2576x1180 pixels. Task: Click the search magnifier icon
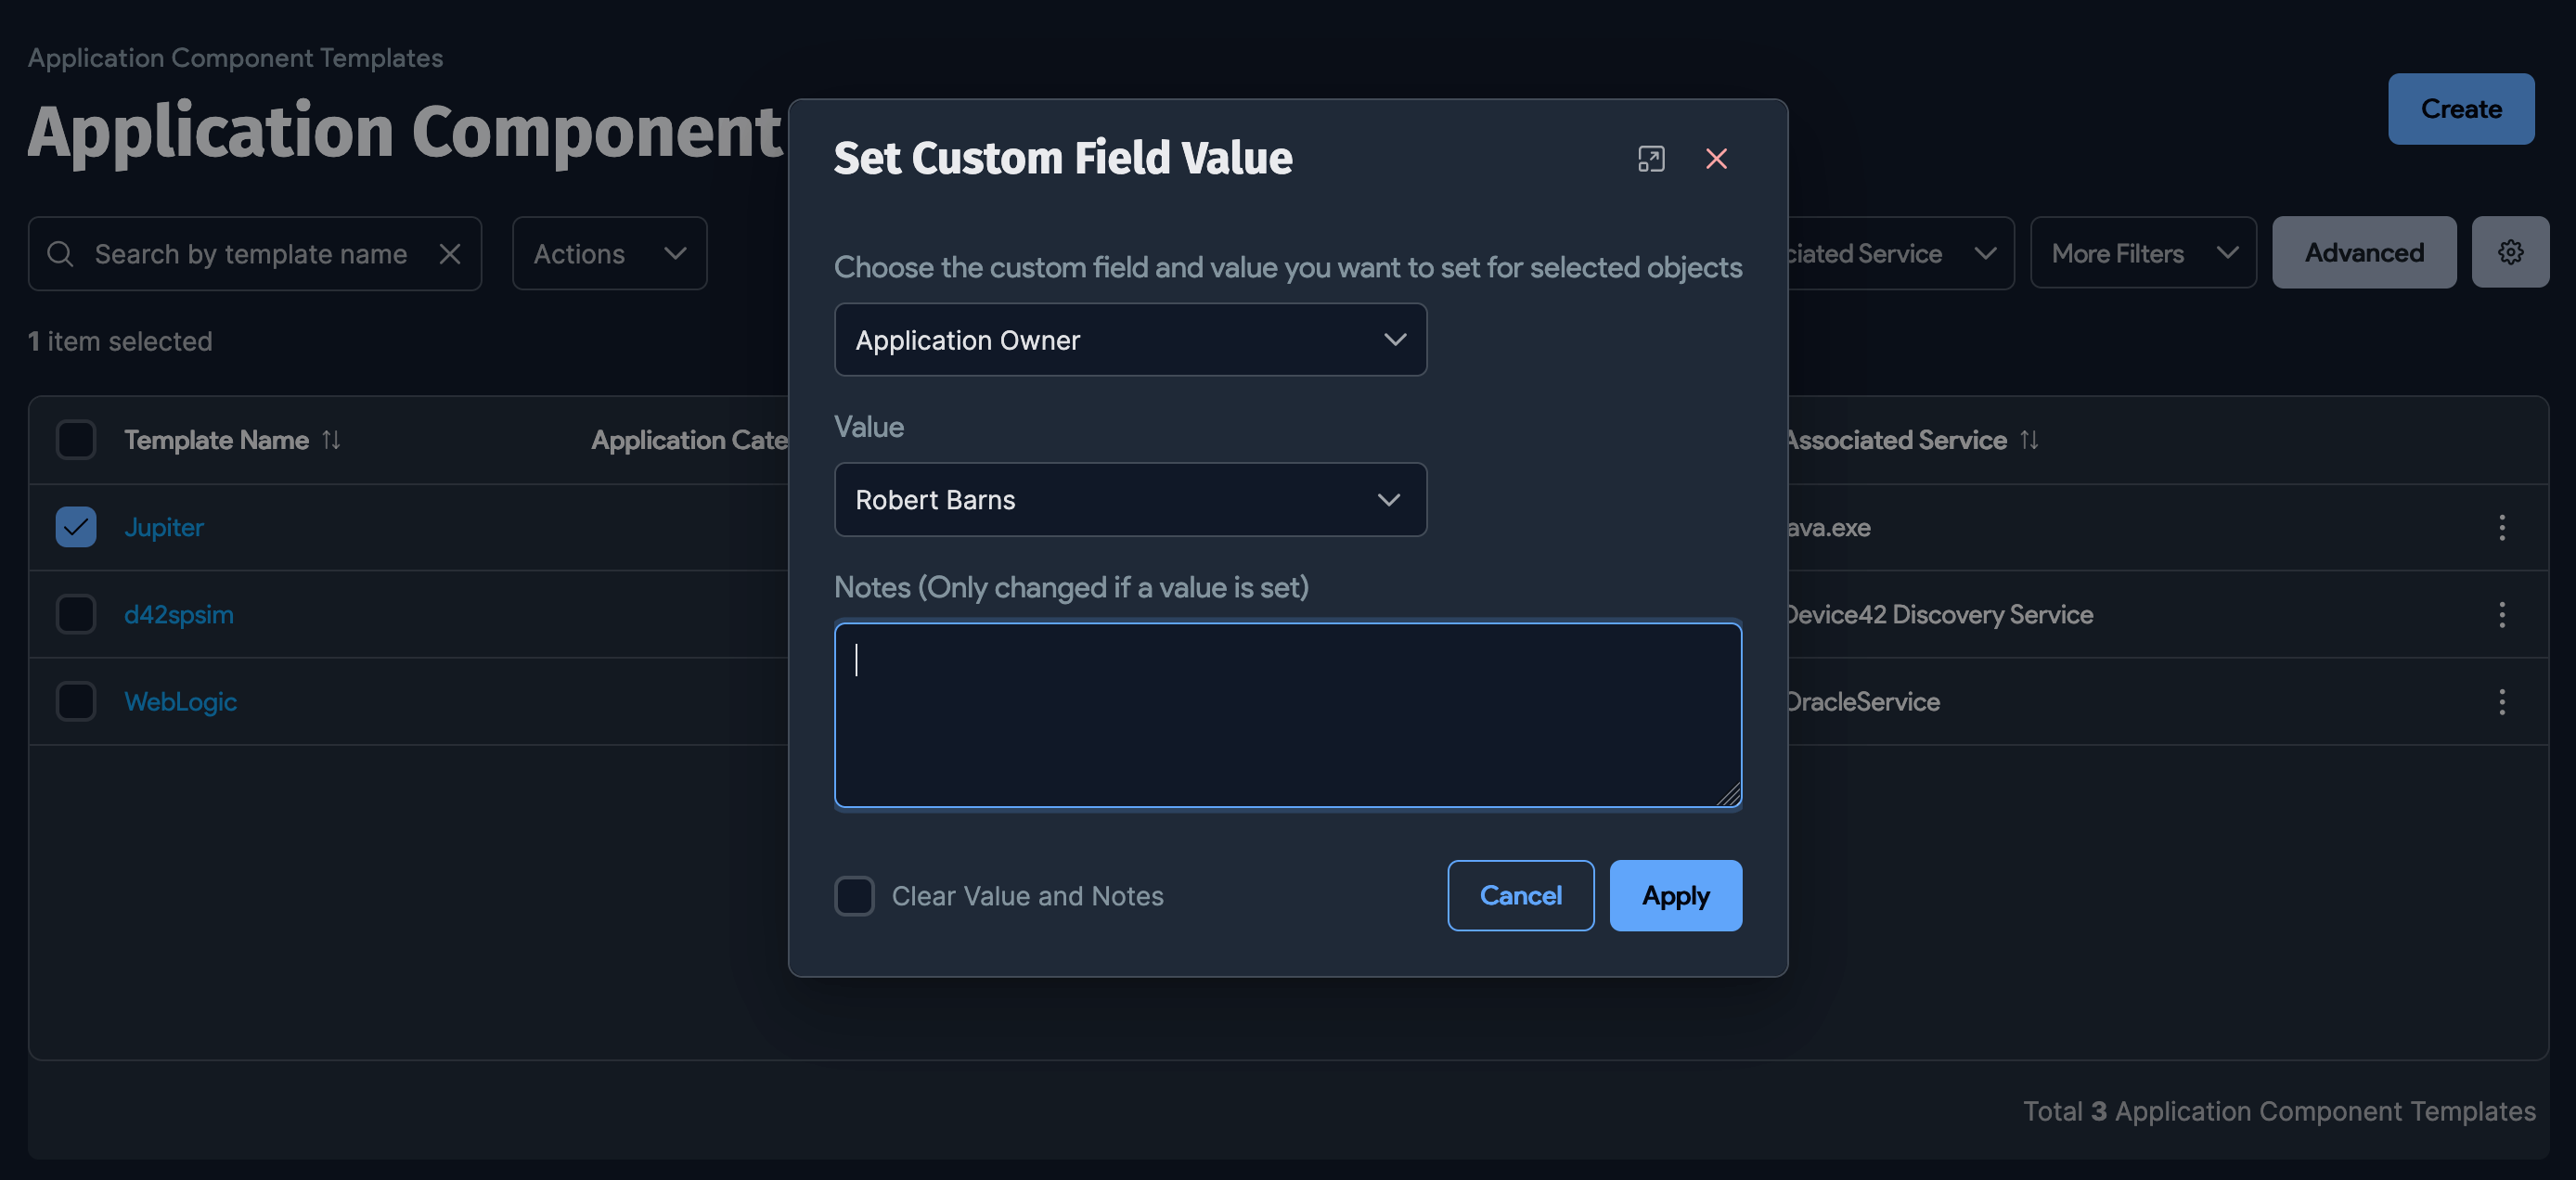[x=60, y=253]
